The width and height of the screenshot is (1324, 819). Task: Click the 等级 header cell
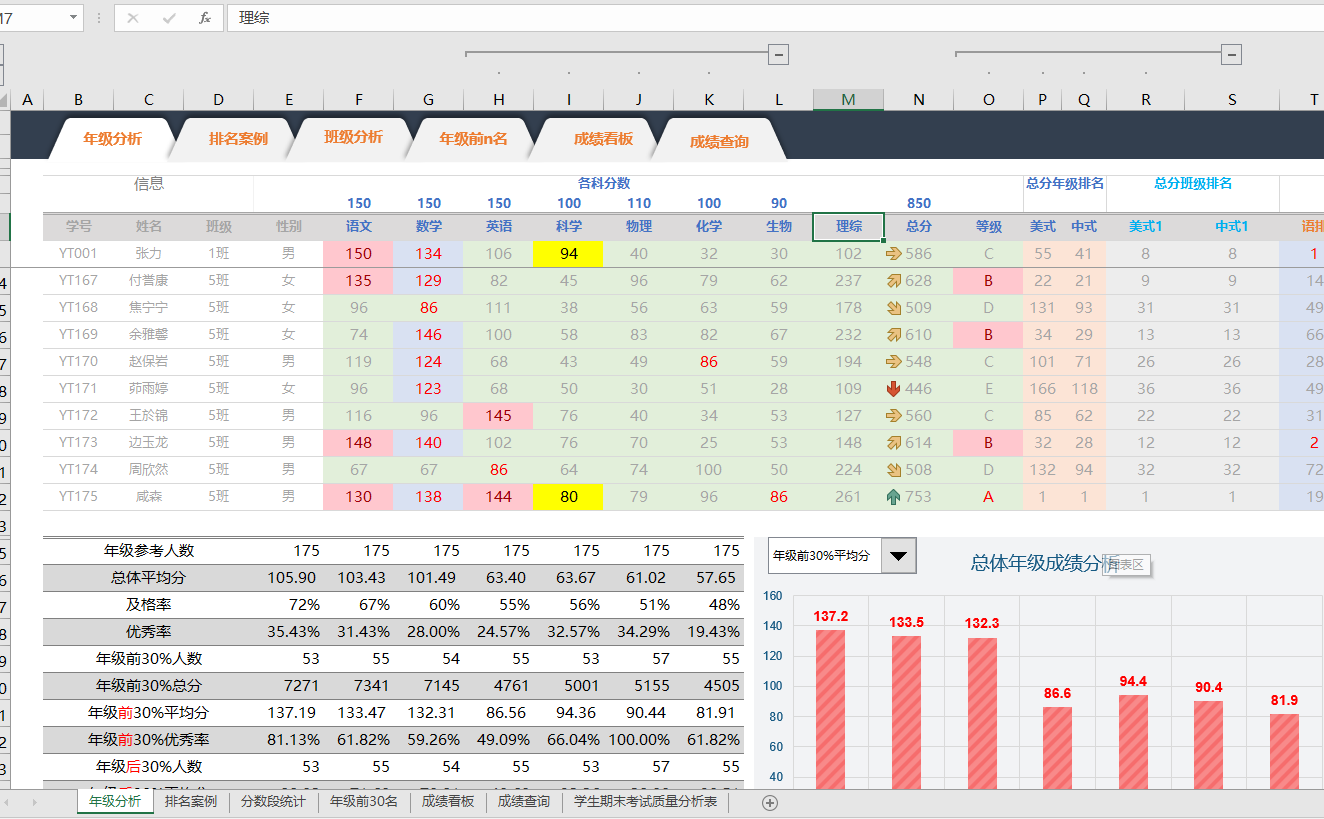[988, 227]
